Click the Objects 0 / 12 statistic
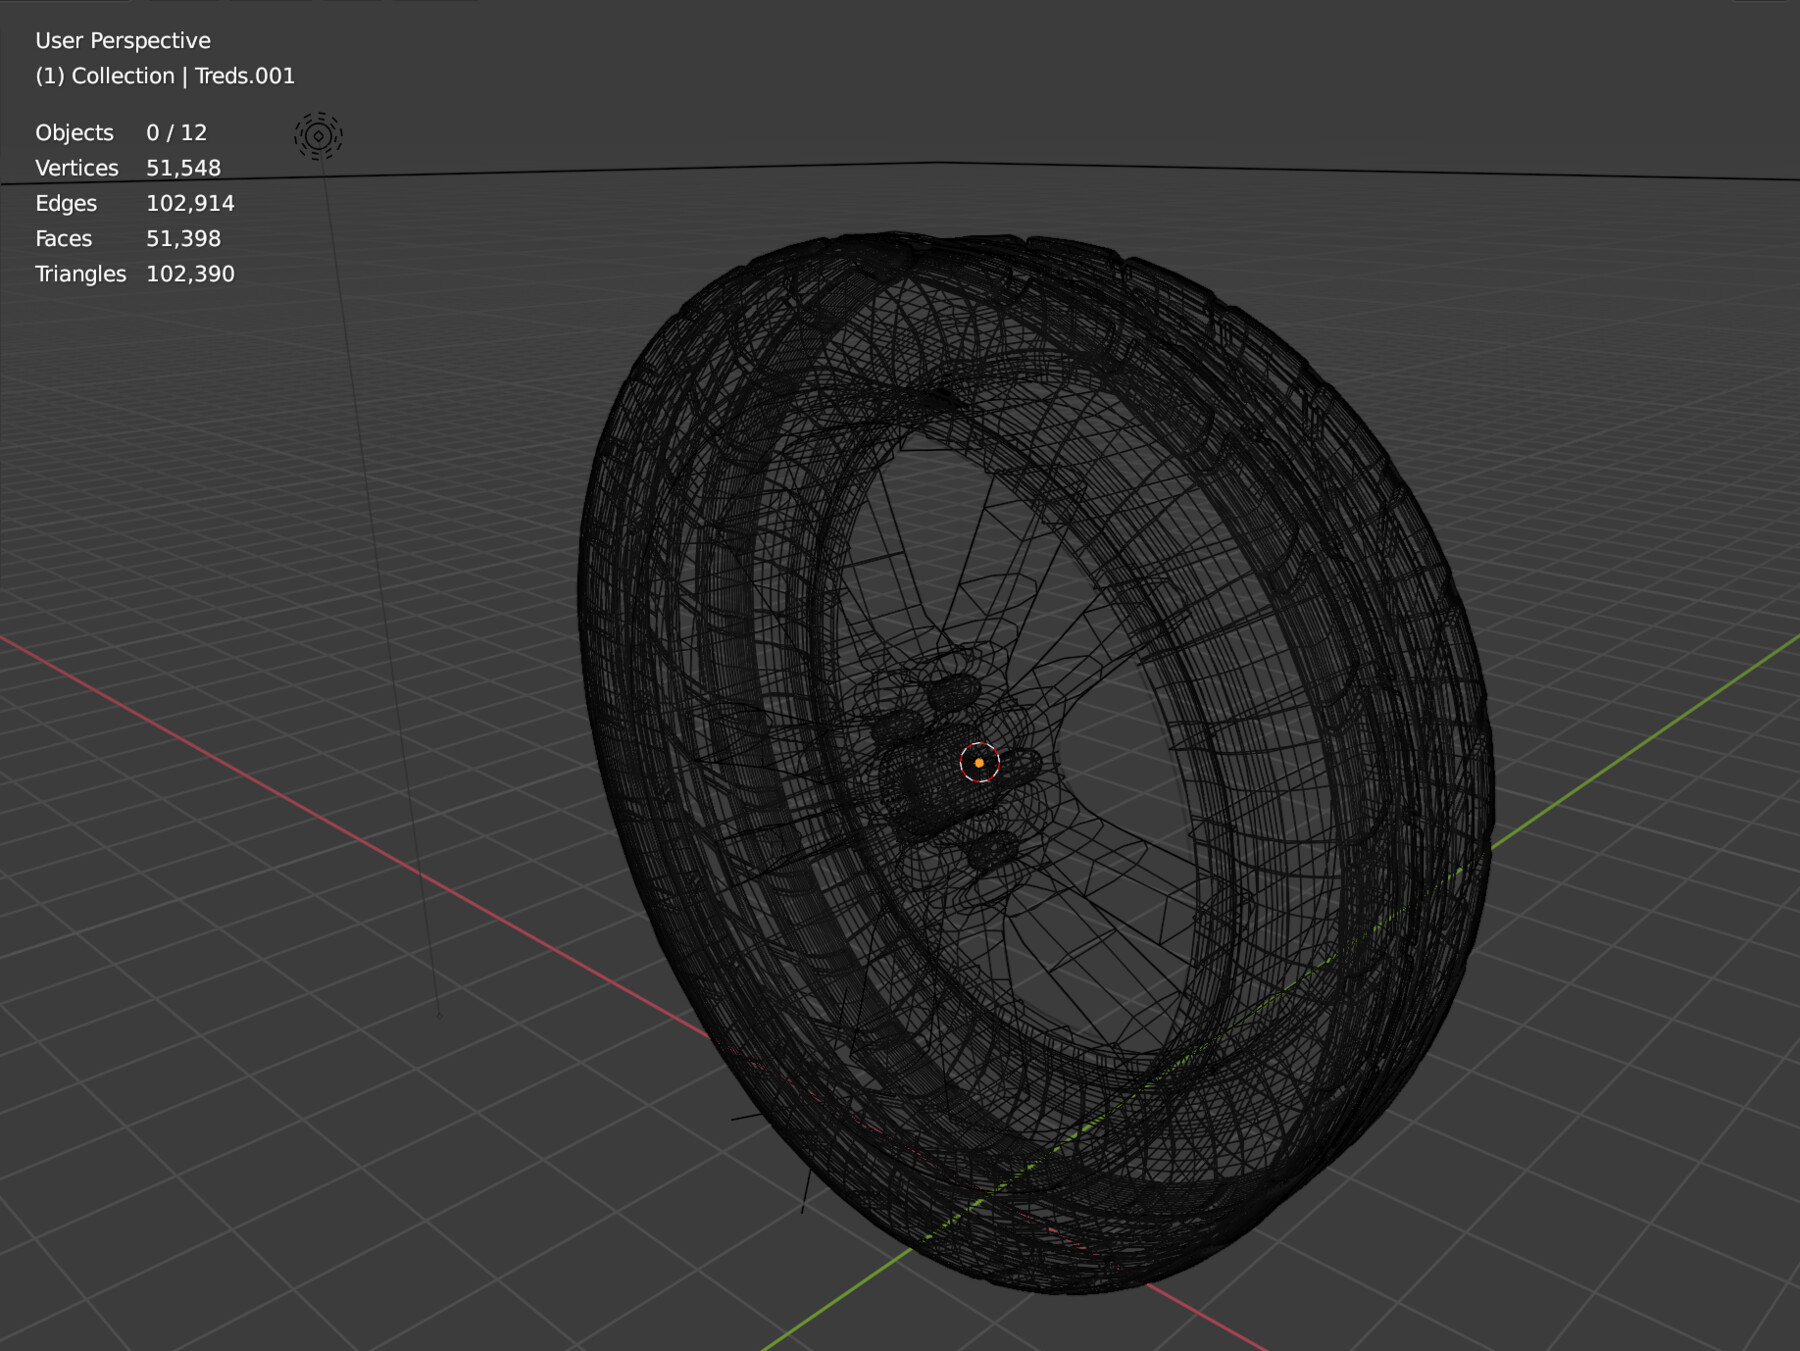Viewport: 1800px width, 1351px height. tap(120, 132)
